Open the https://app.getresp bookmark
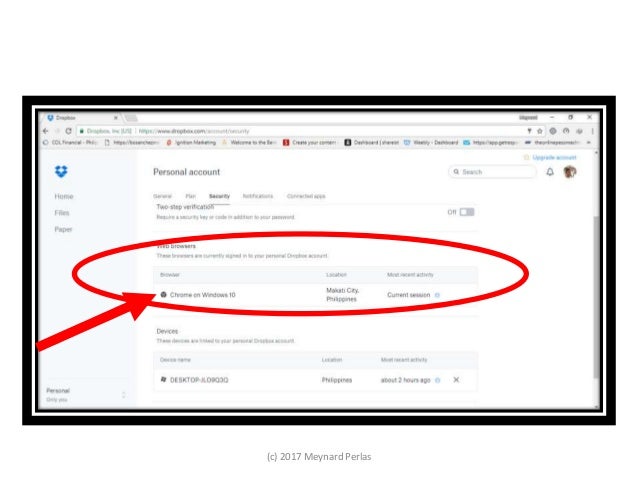The width and height of the screenshot is (638, 479). pyautogui.click(x=491, y=142)
